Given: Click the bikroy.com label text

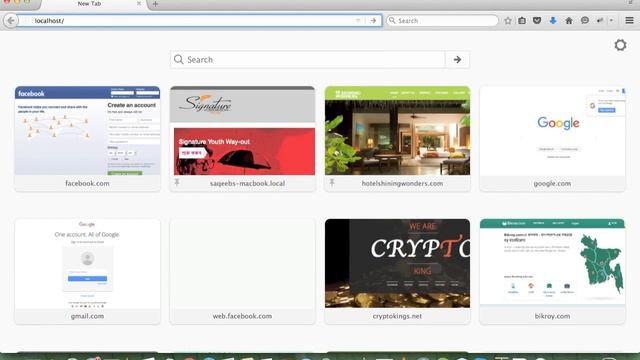Looking at the screenshot, I should (553, 316).
